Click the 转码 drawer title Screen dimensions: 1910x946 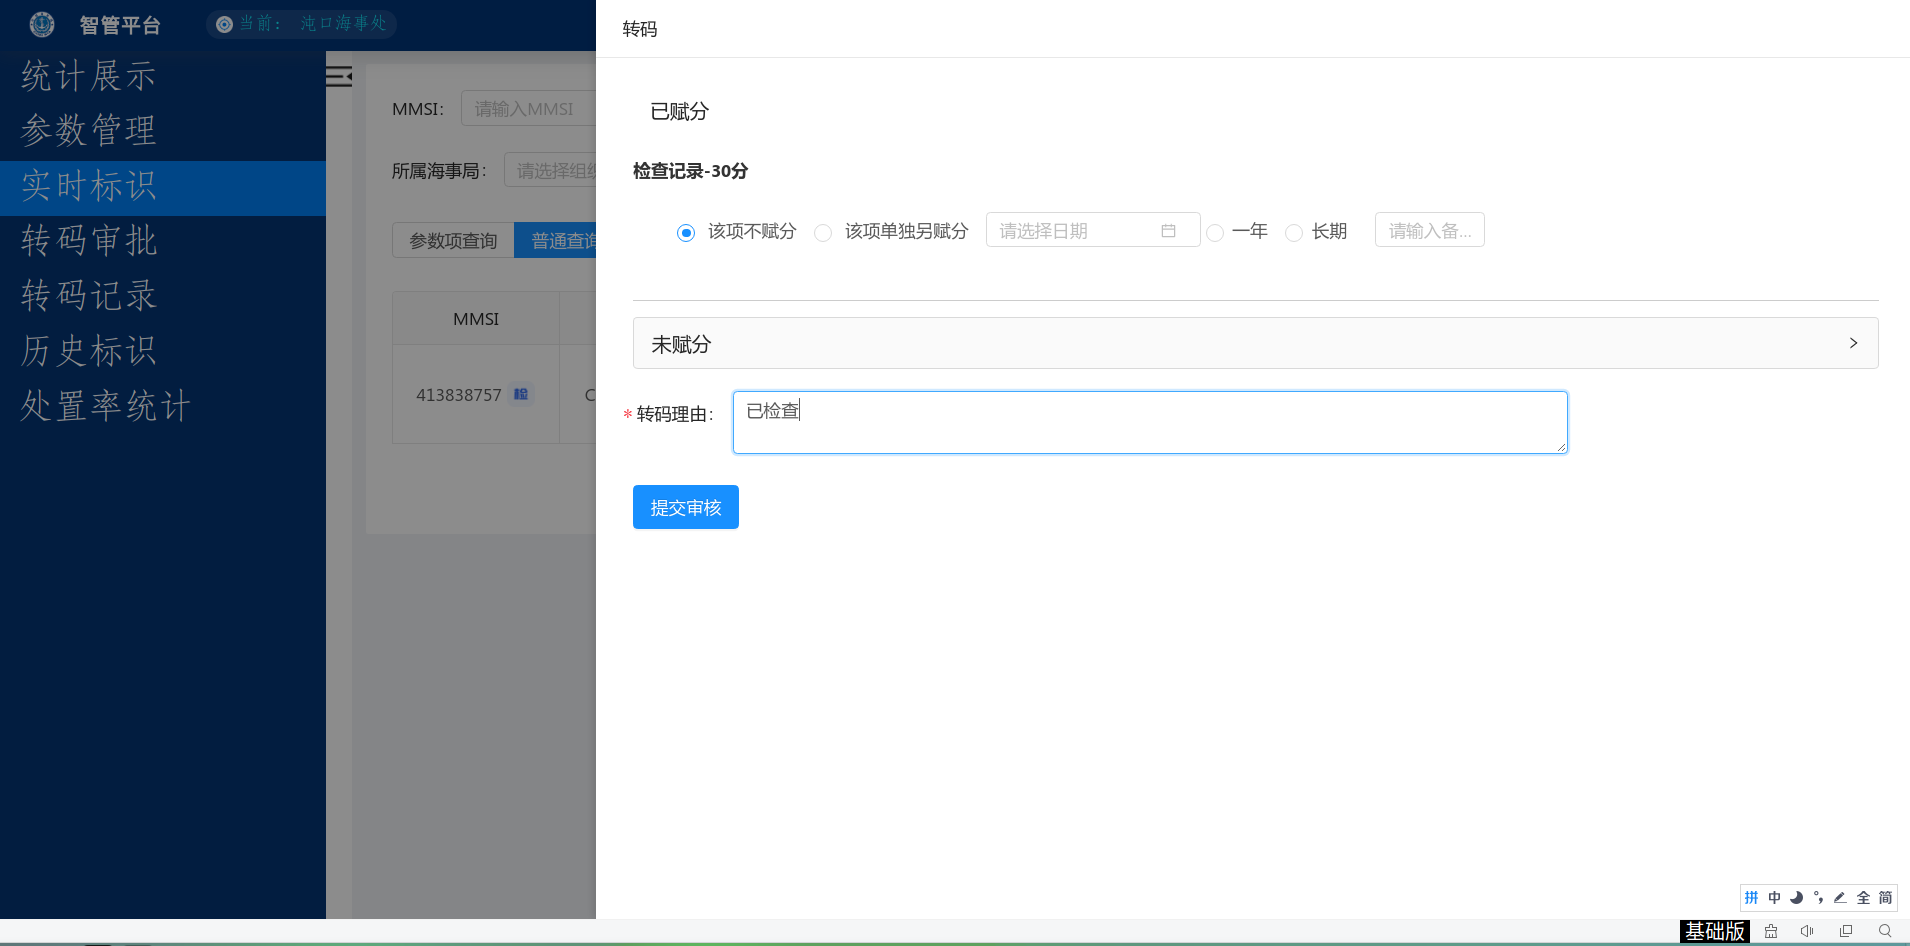tap(640, 29)
